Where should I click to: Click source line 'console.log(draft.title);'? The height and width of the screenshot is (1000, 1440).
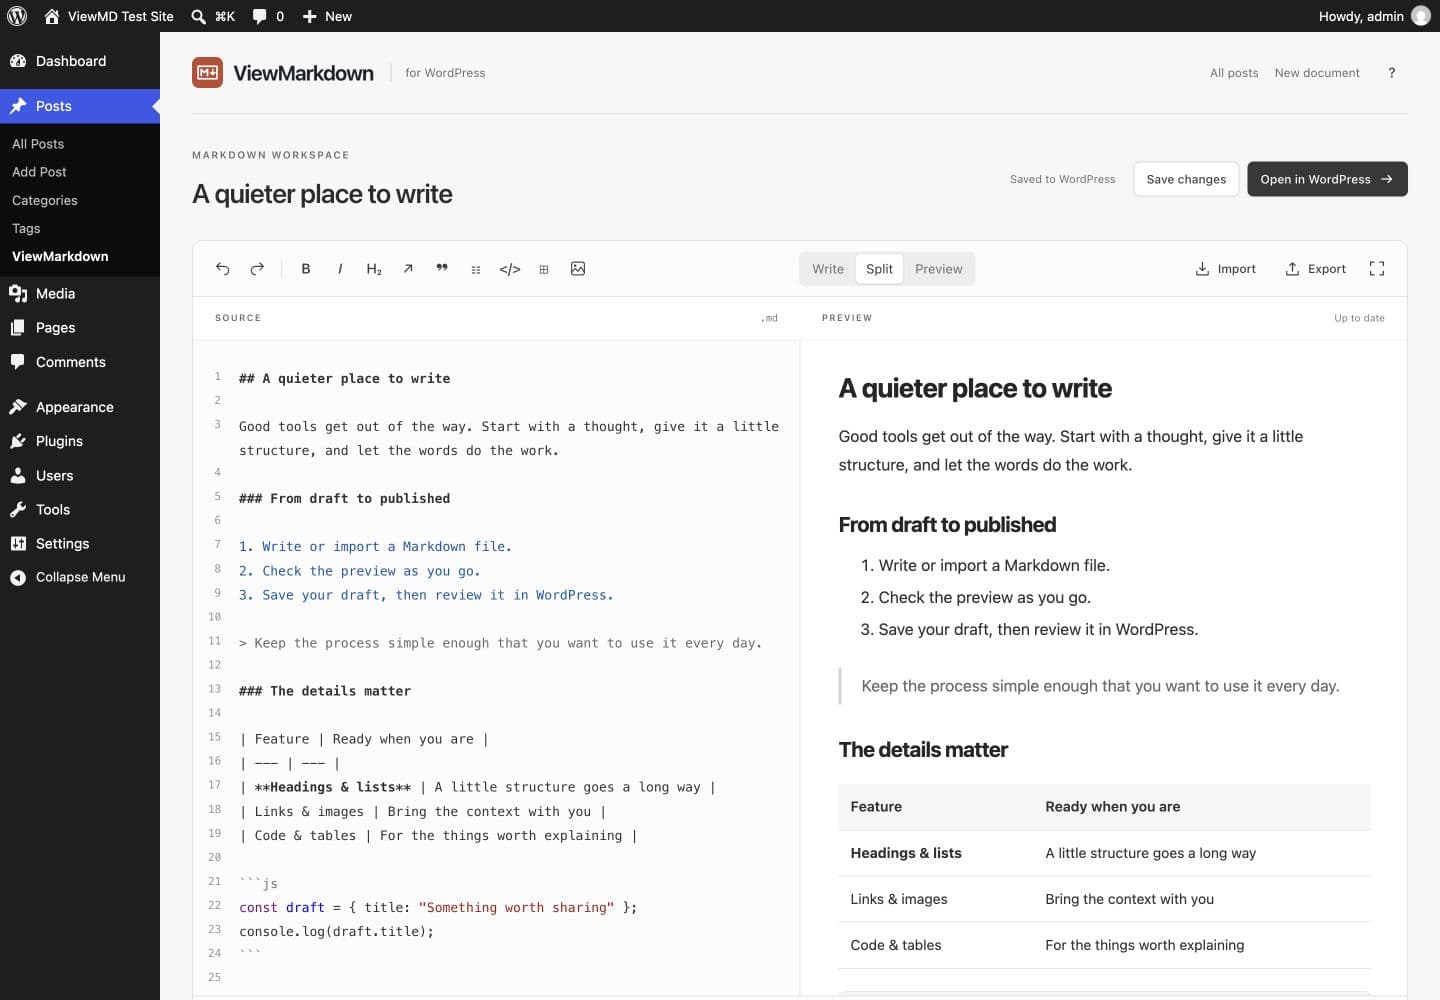tap(336, 931)
